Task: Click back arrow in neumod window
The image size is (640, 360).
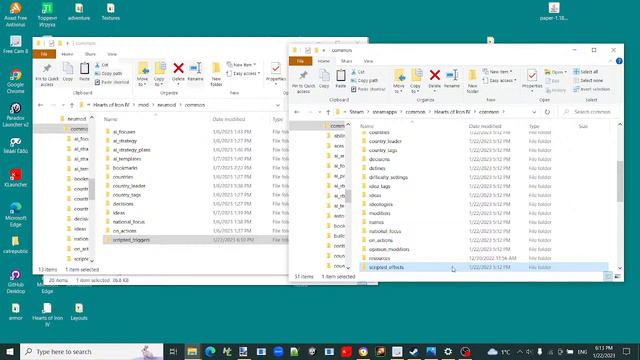Action: click(40, 105)
